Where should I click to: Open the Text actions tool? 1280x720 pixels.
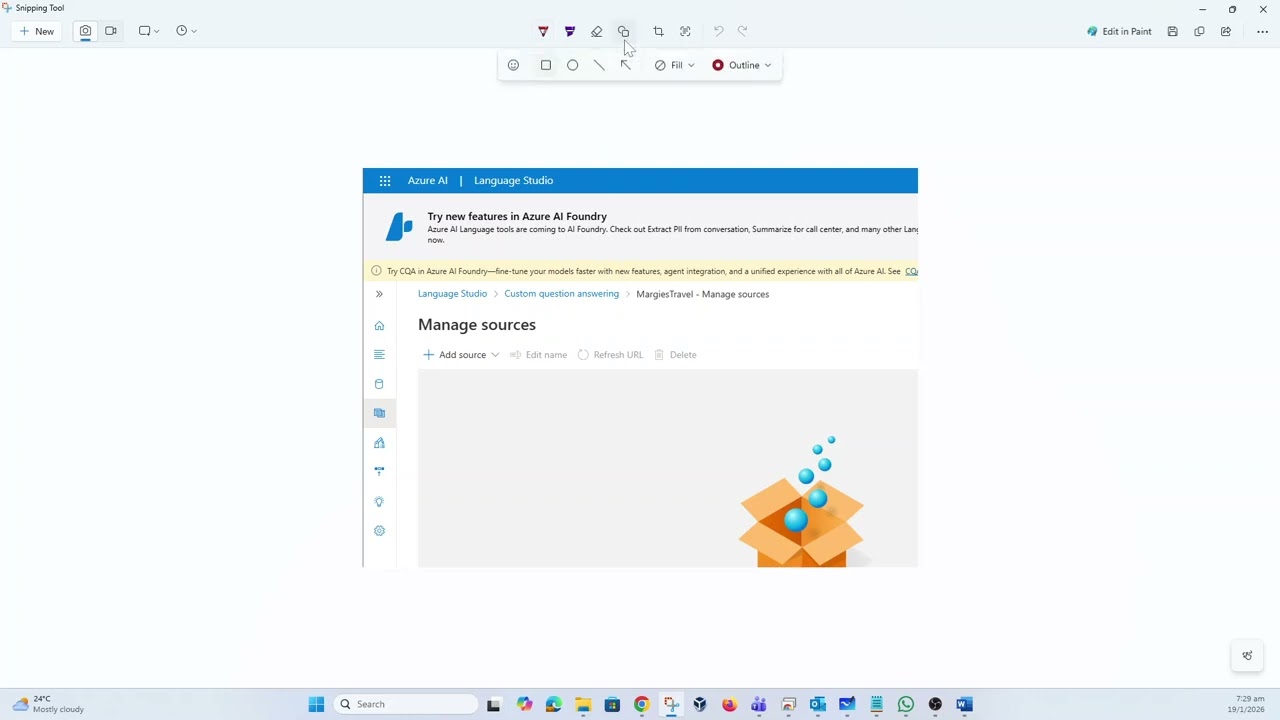tap(685, 31)
